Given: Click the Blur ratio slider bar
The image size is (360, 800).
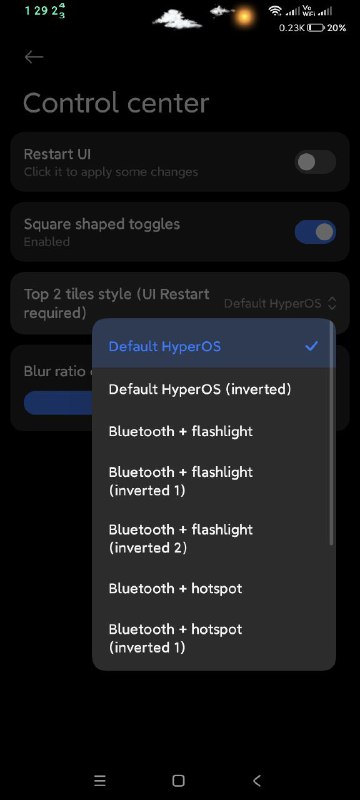Looking at the screenshot, I should [x=58, y=403].
